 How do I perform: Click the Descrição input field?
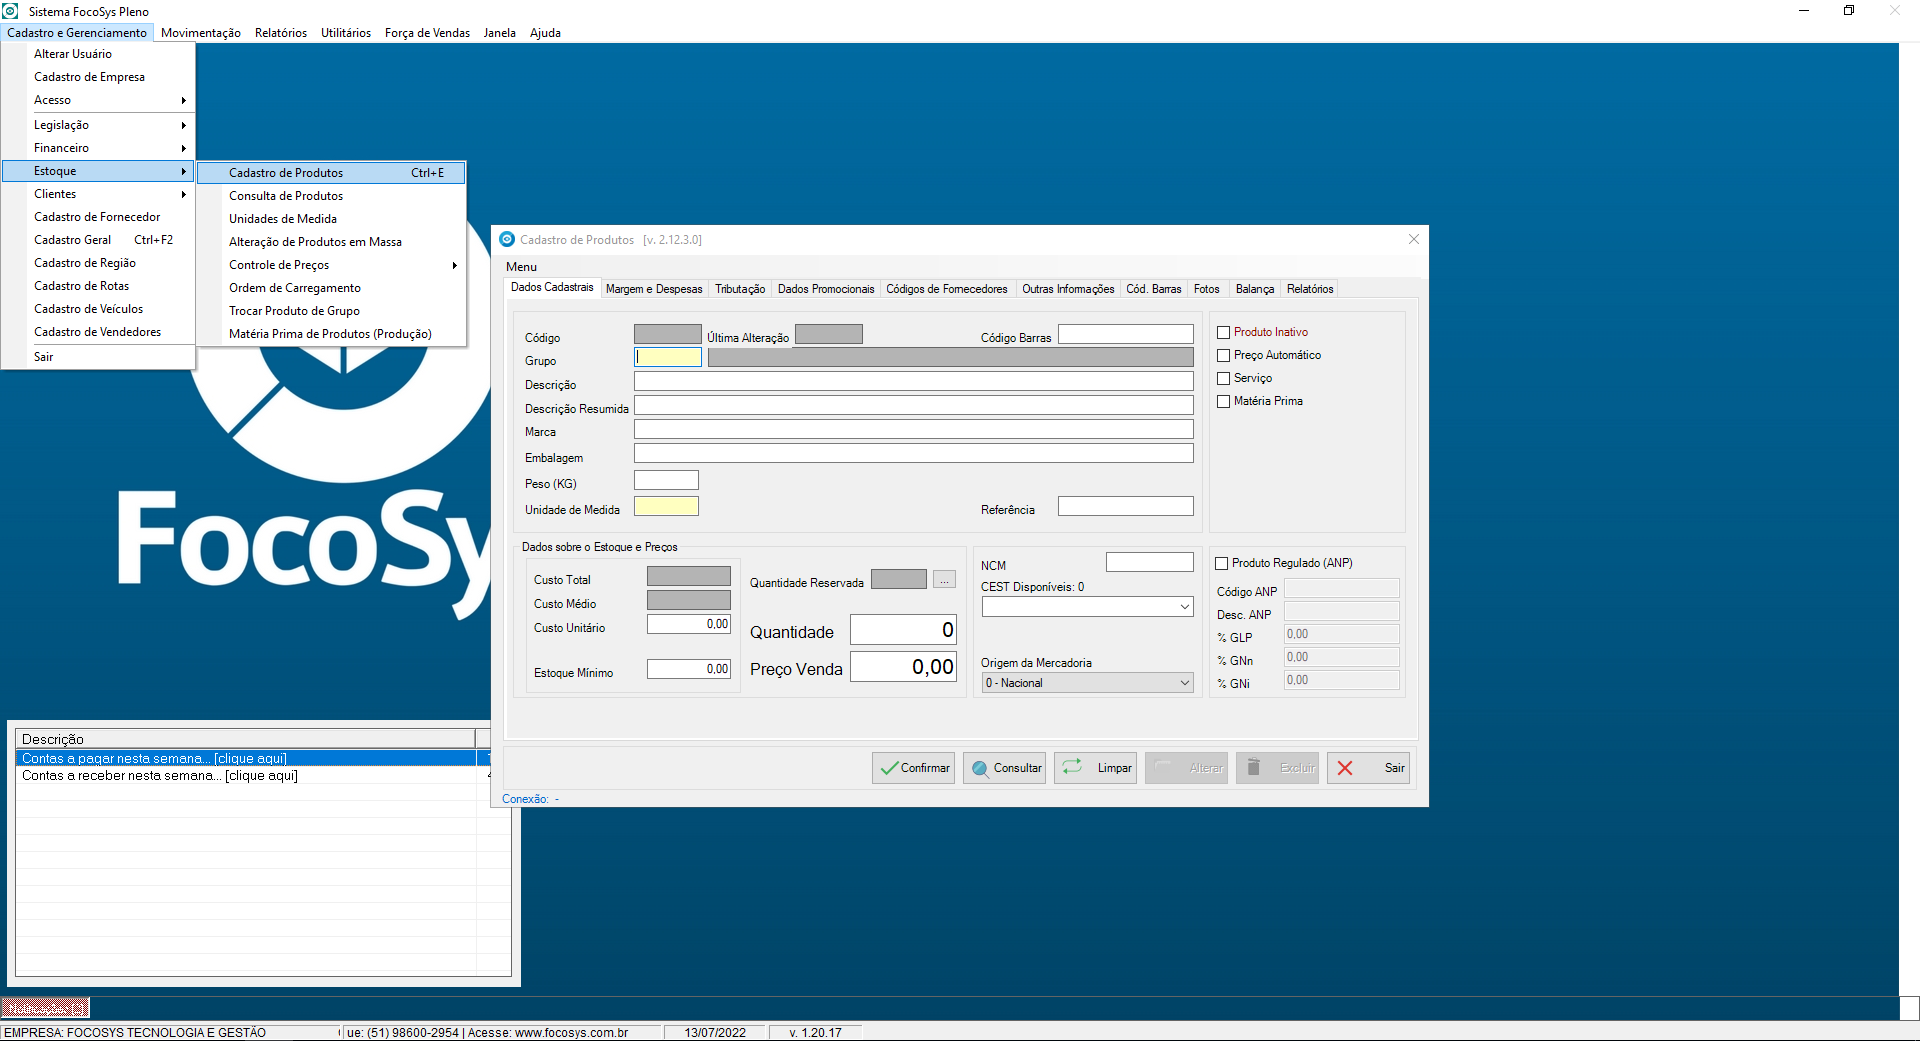point(914,381)
